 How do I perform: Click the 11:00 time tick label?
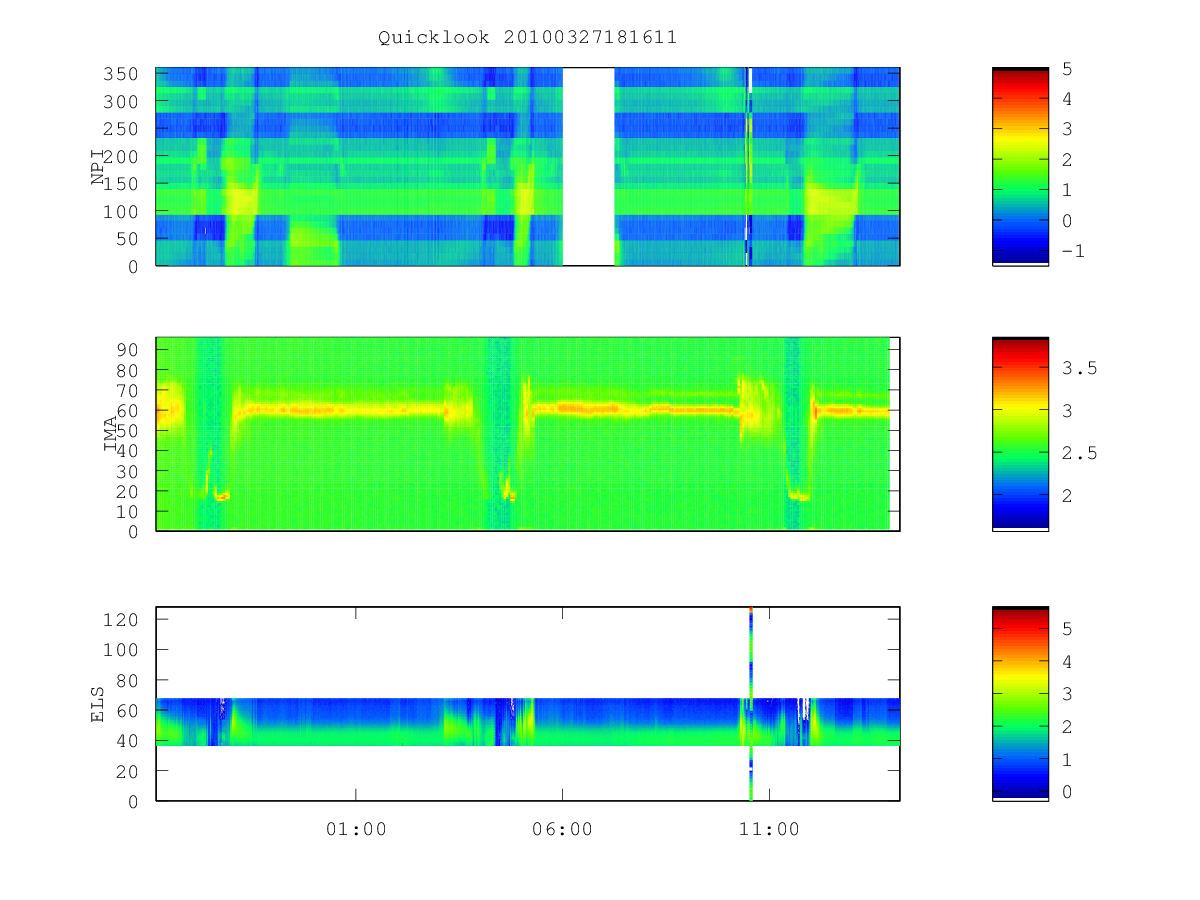tap(769, 829)
